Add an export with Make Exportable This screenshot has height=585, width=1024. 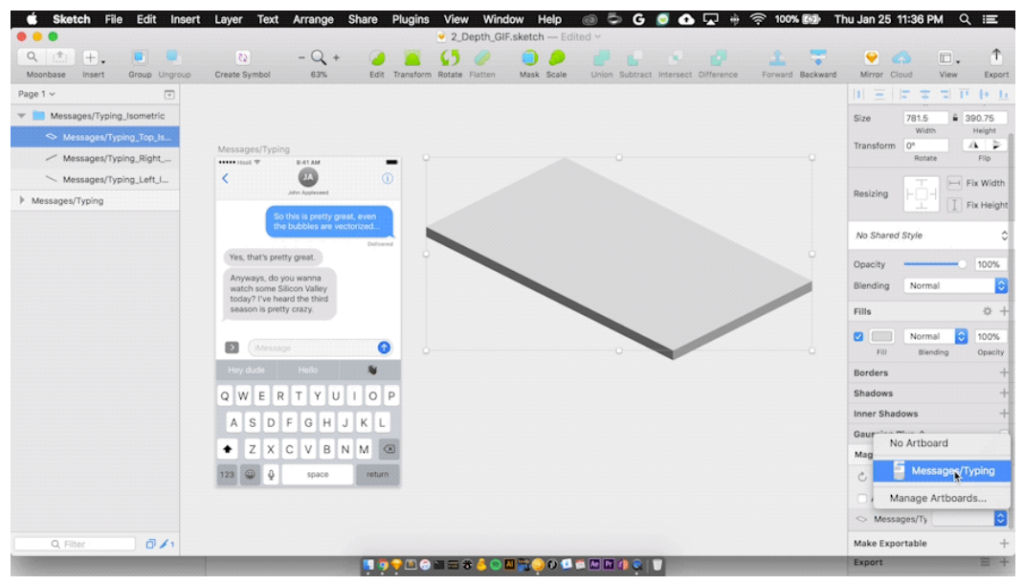pyautogui.click(x=1004, y=543)
